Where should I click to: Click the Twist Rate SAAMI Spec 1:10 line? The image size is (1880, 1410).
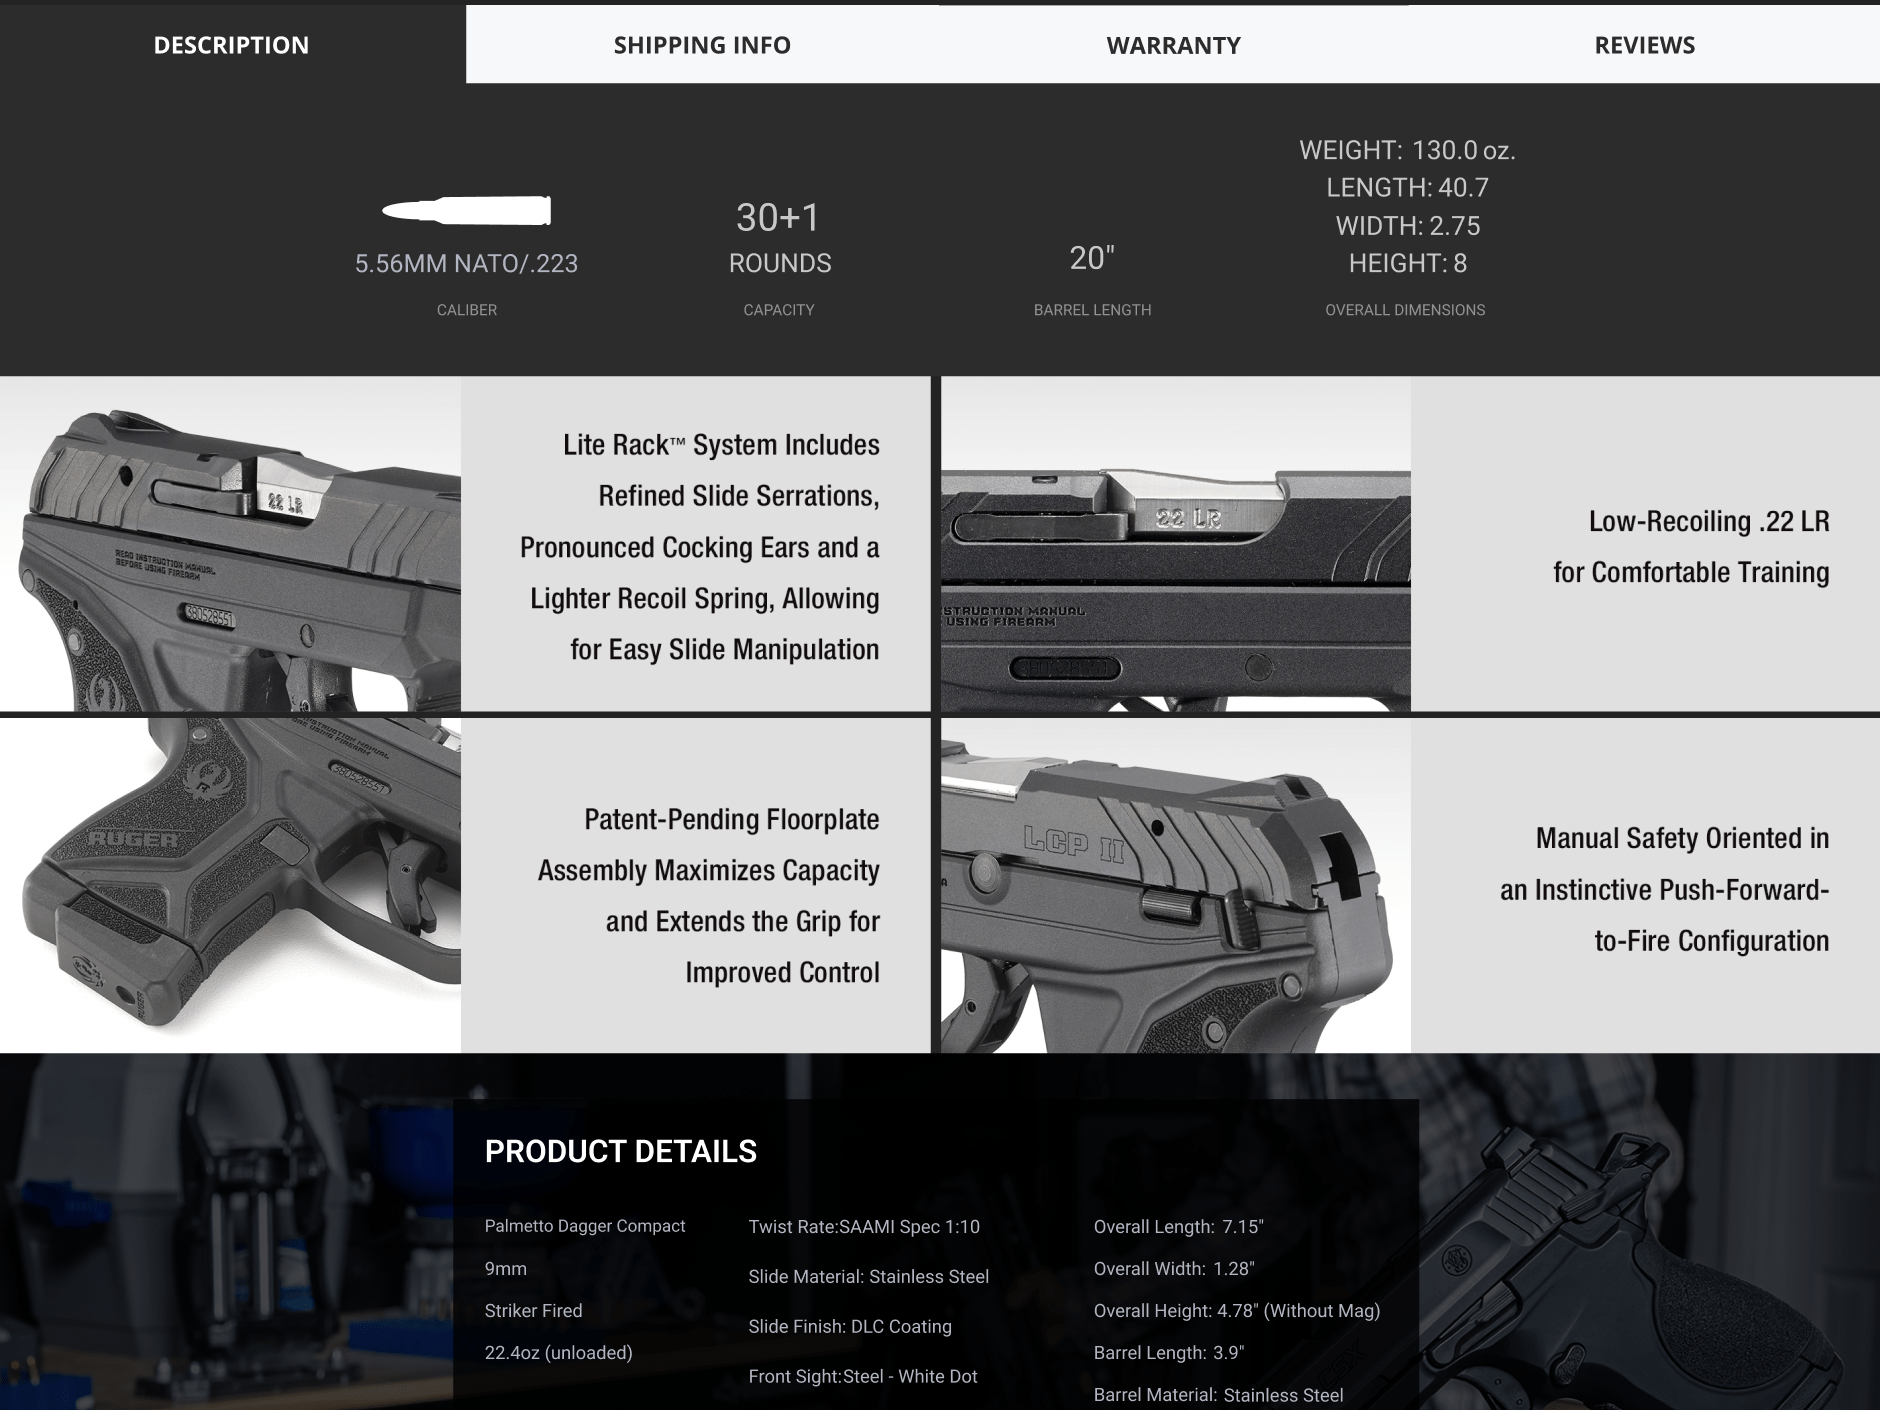pos(864,1226)
